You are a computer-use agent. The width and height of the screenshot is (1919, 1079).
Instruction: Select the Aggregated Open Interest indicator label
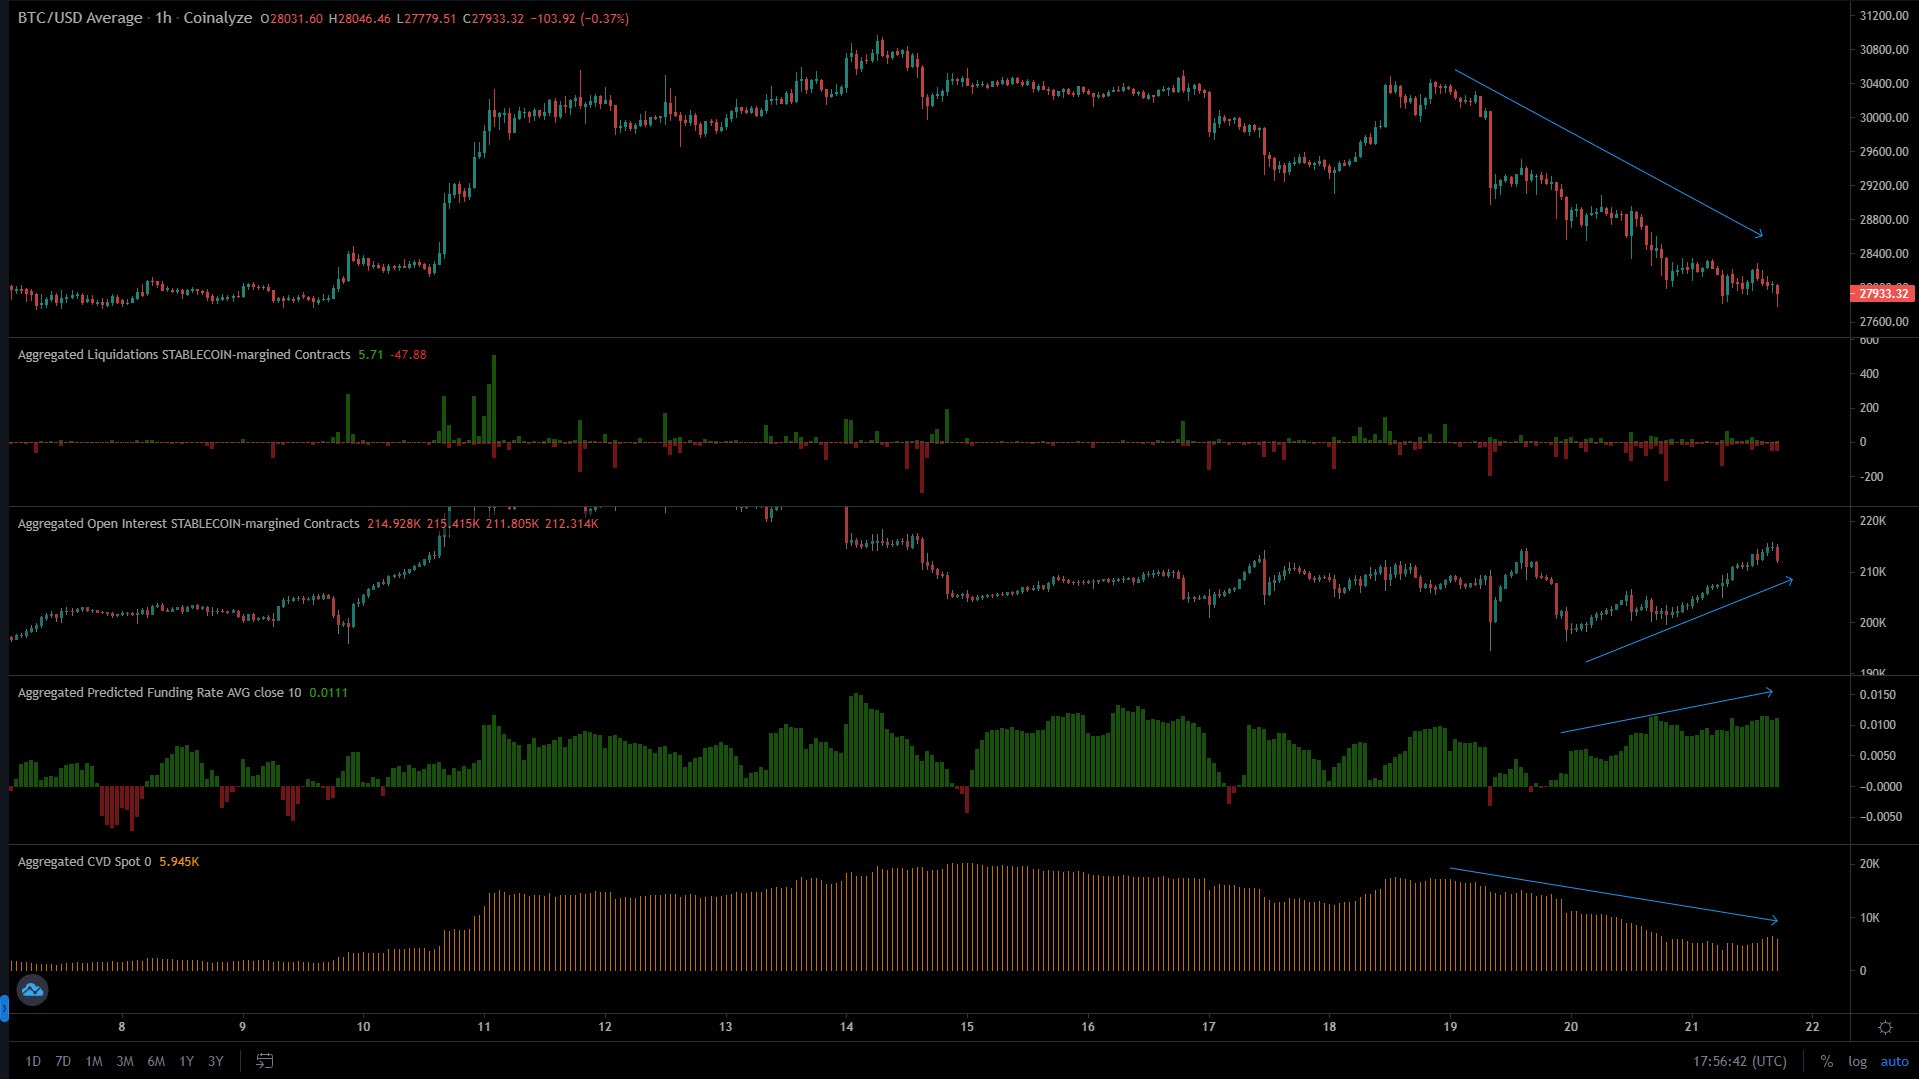[183, 523]
